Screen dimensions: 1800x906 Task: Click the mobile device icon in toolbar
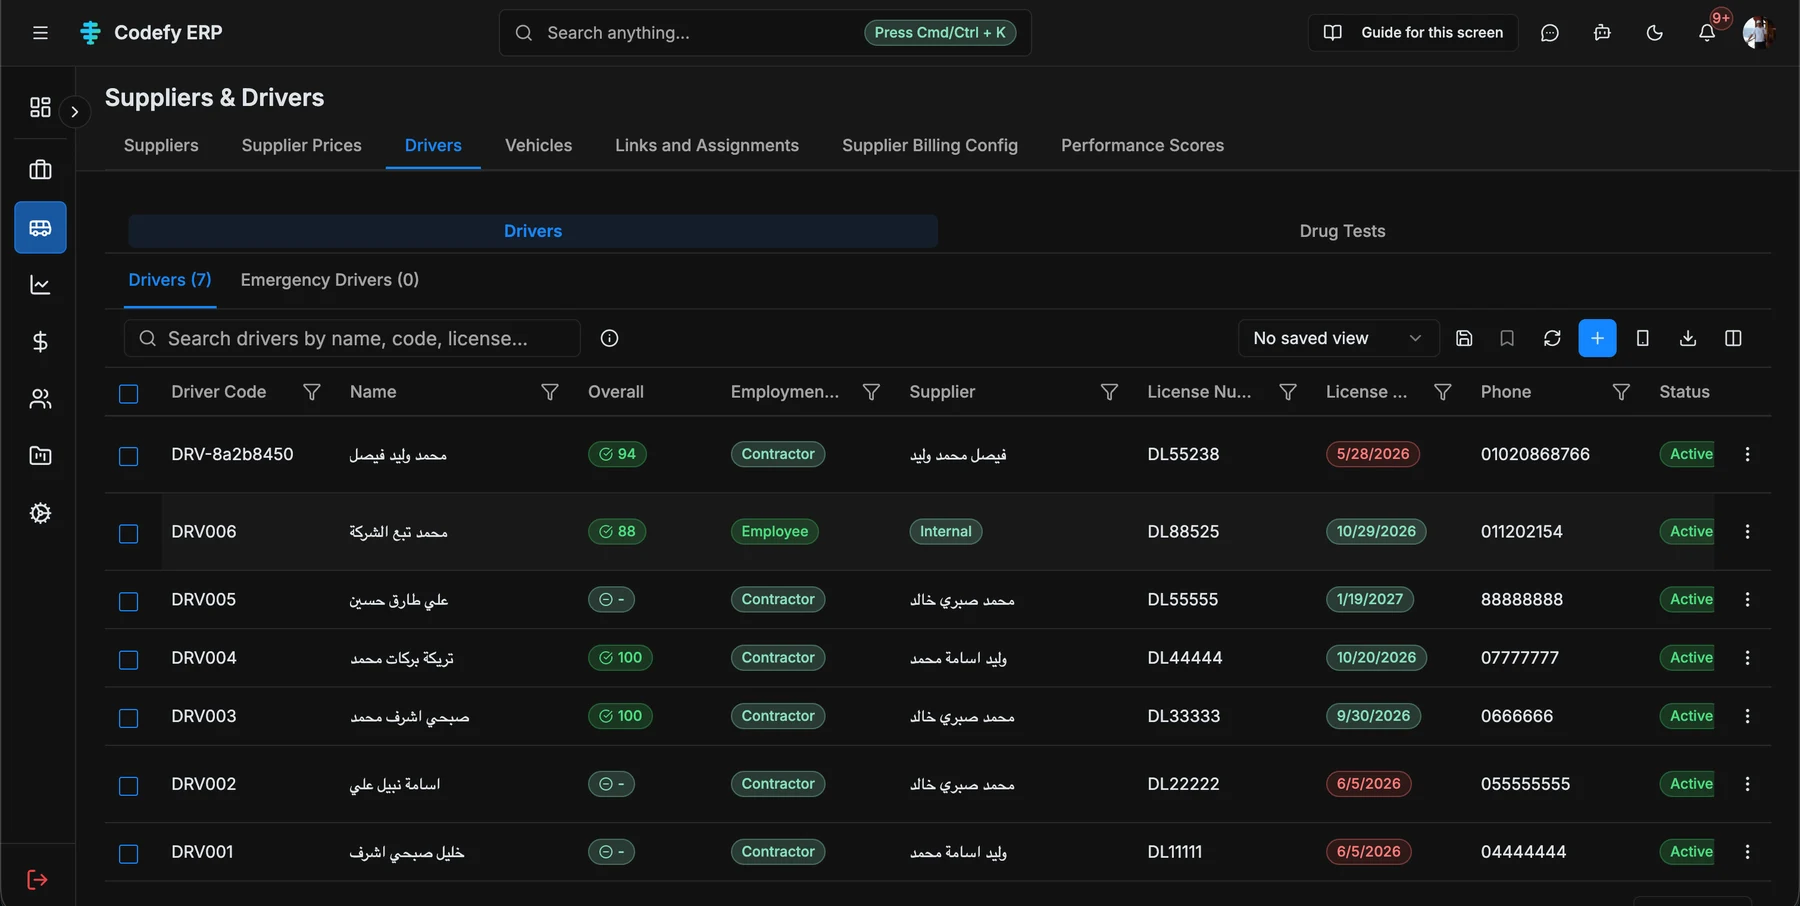(x=1642, y=338)
